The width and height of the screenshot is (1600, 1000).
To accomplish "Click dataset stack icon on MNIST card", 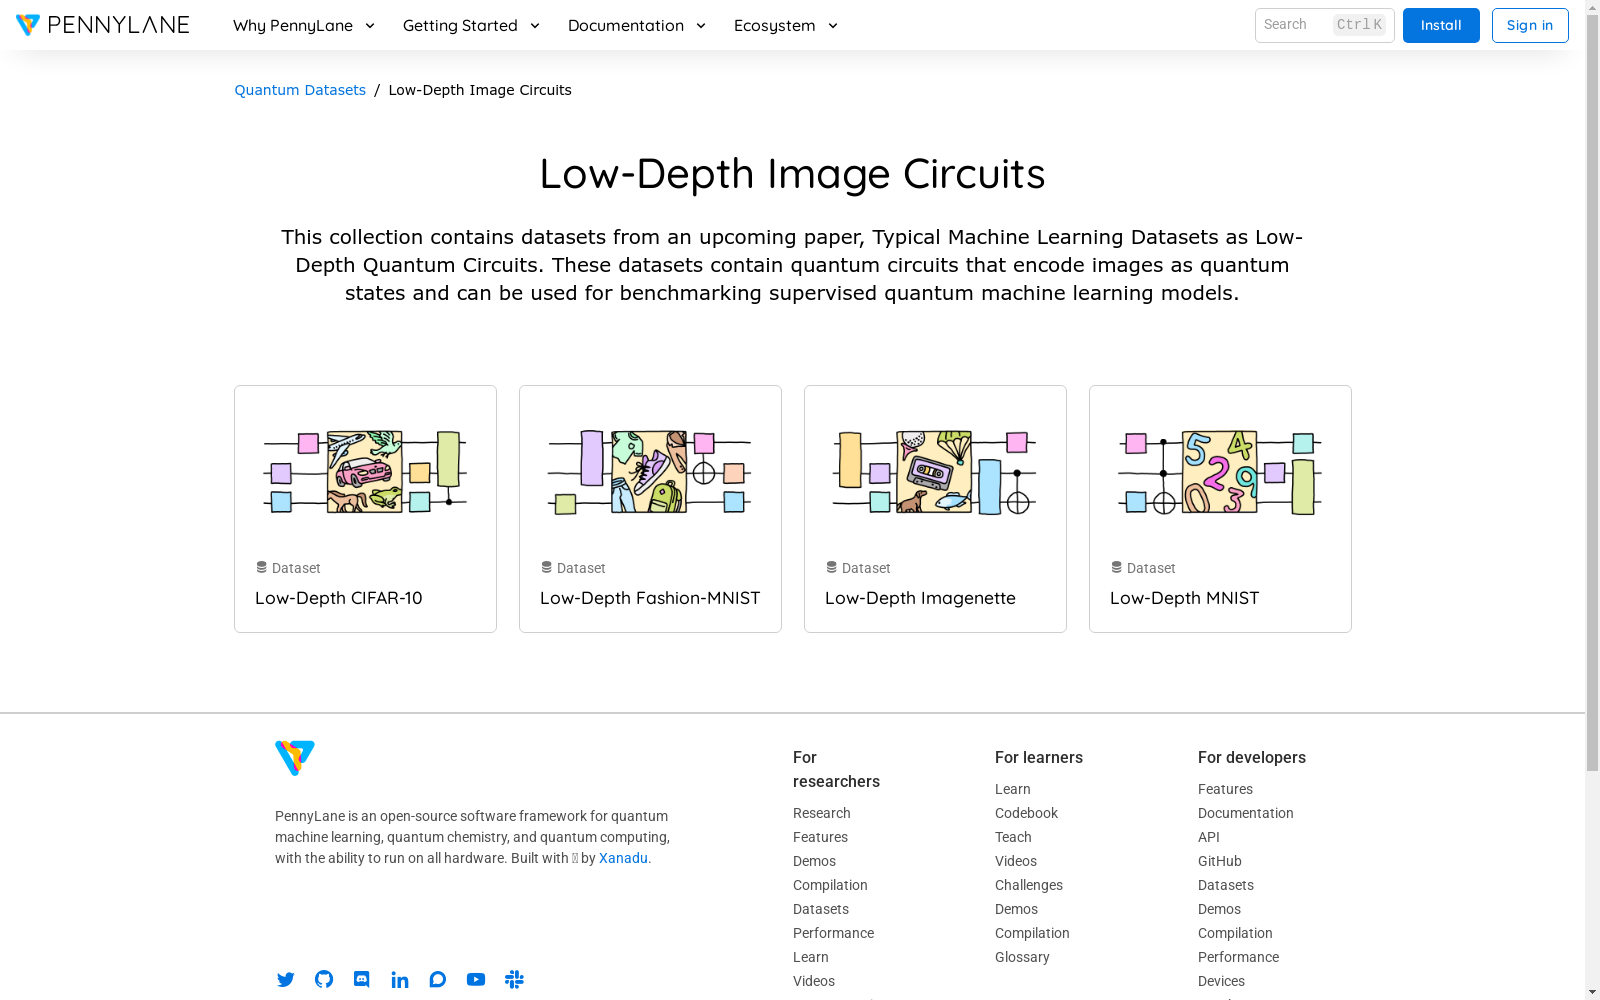I will click(1117, 567).
